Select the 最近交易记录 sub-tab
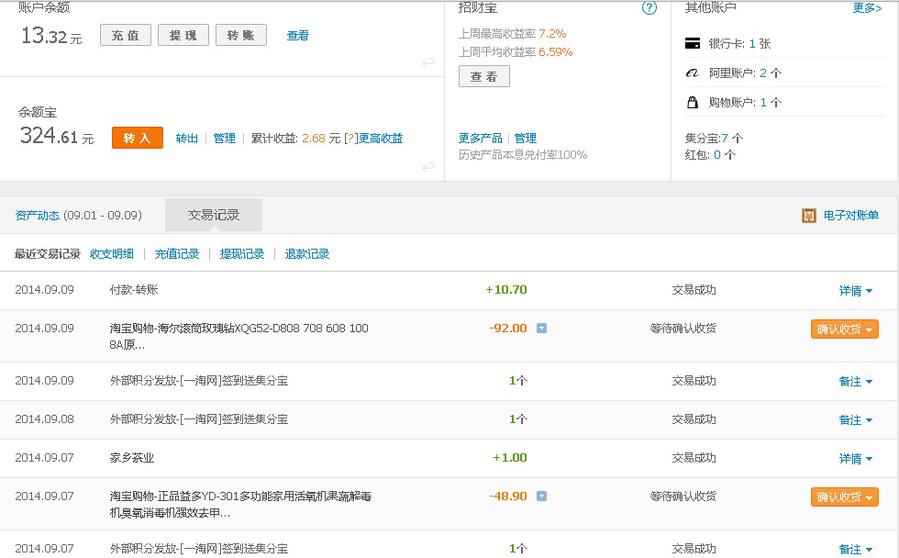 click(48, 253)
